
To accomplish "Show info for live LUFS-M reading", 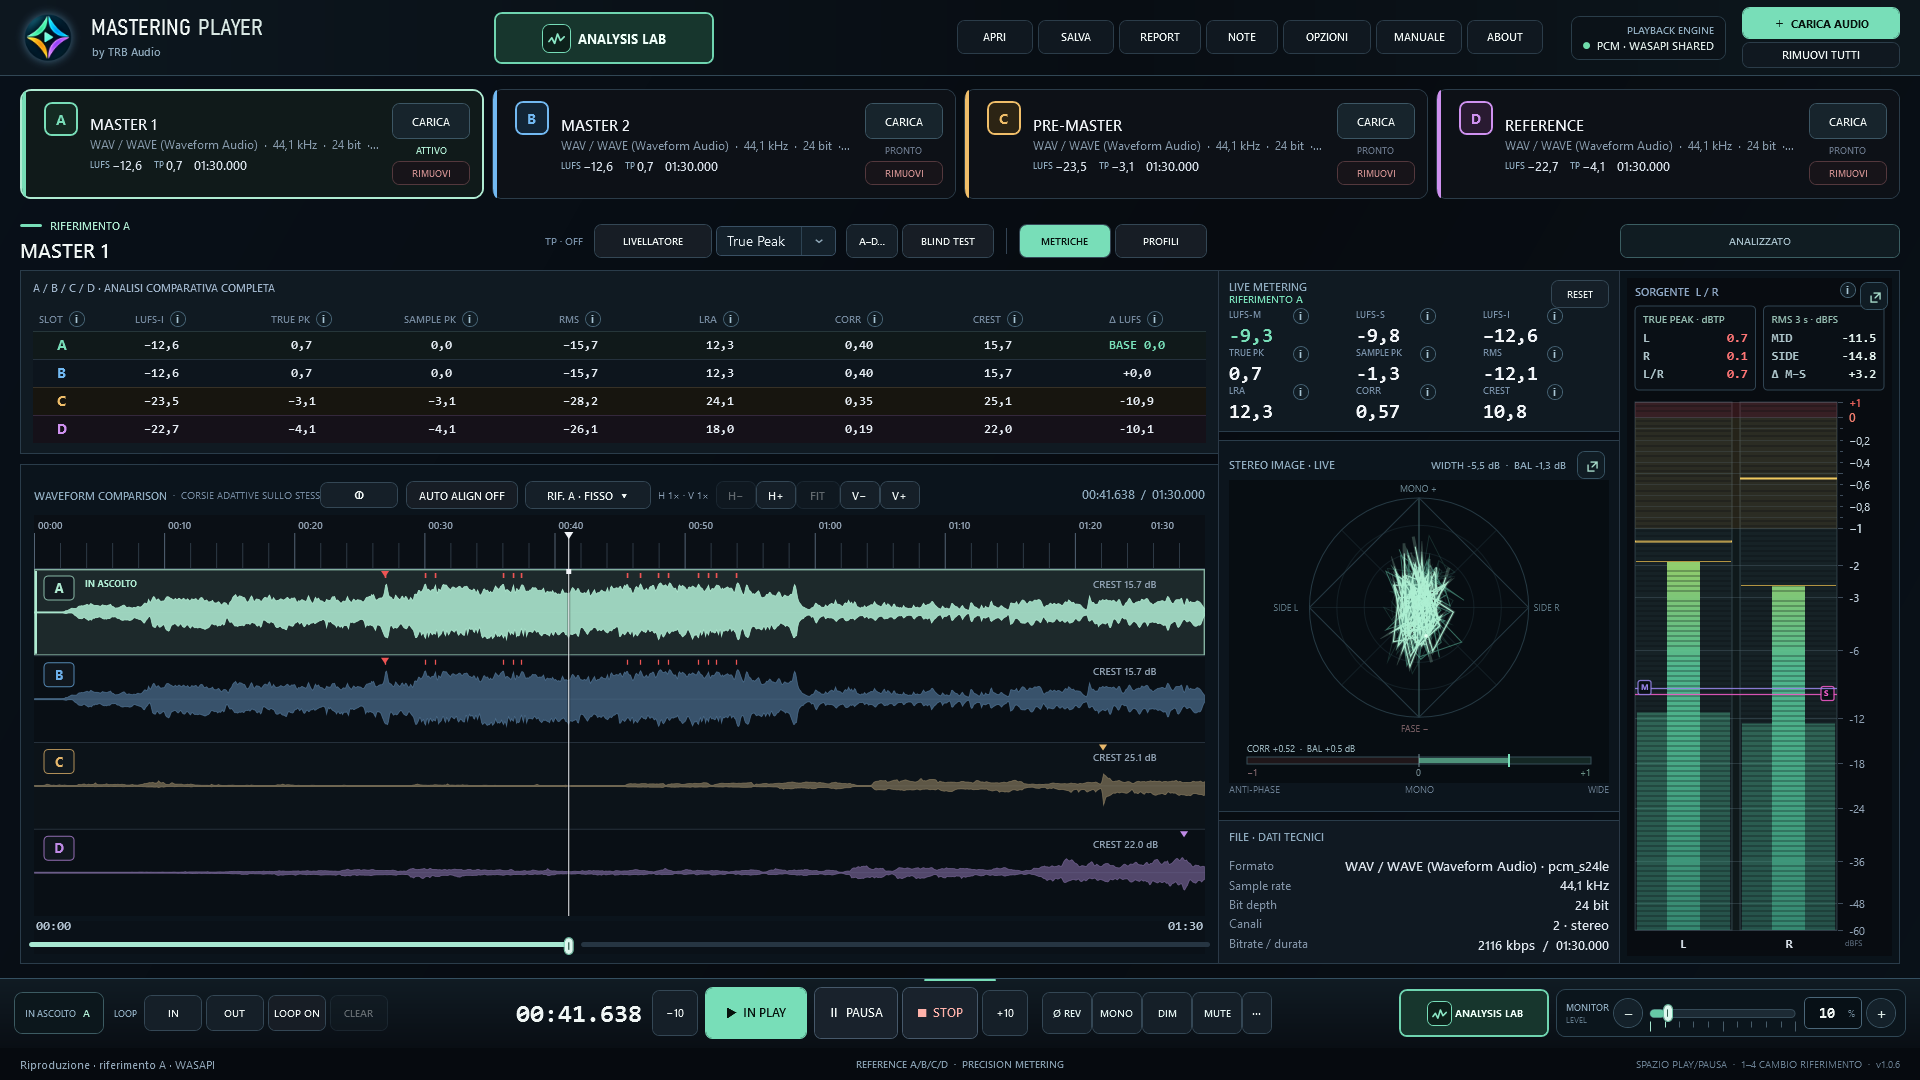I will pyautogui.click(x=1301, y=316).
